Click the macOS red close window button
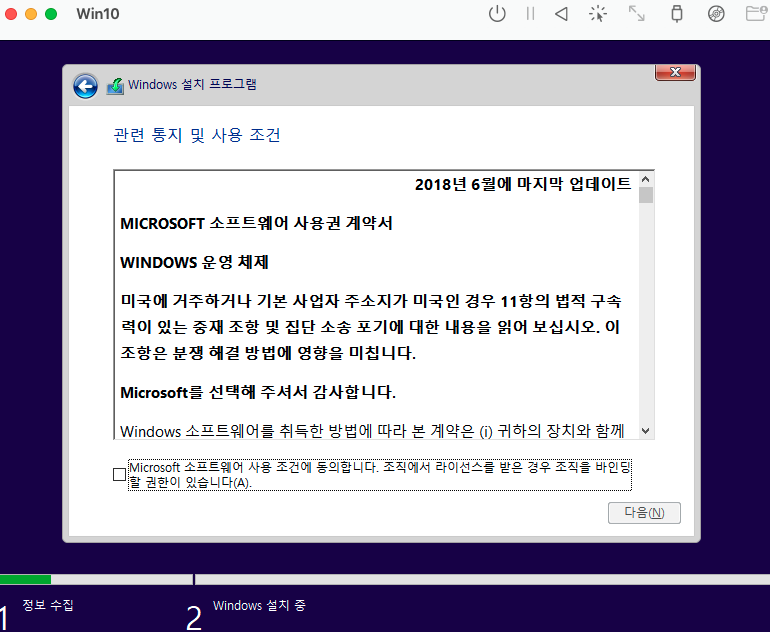 pyautogui.click(x=11, y=14)
